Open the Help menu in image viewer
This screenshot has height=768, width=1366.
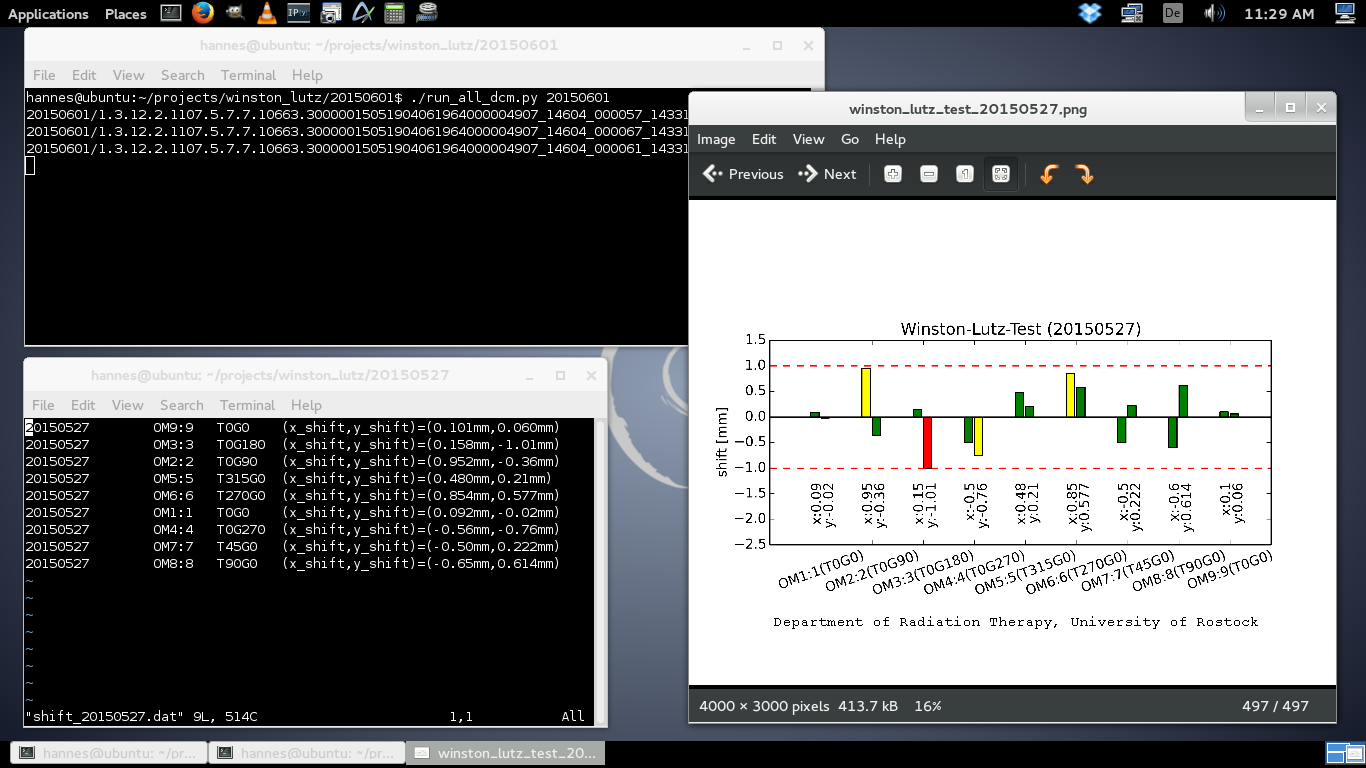click(x=890, y=139)
